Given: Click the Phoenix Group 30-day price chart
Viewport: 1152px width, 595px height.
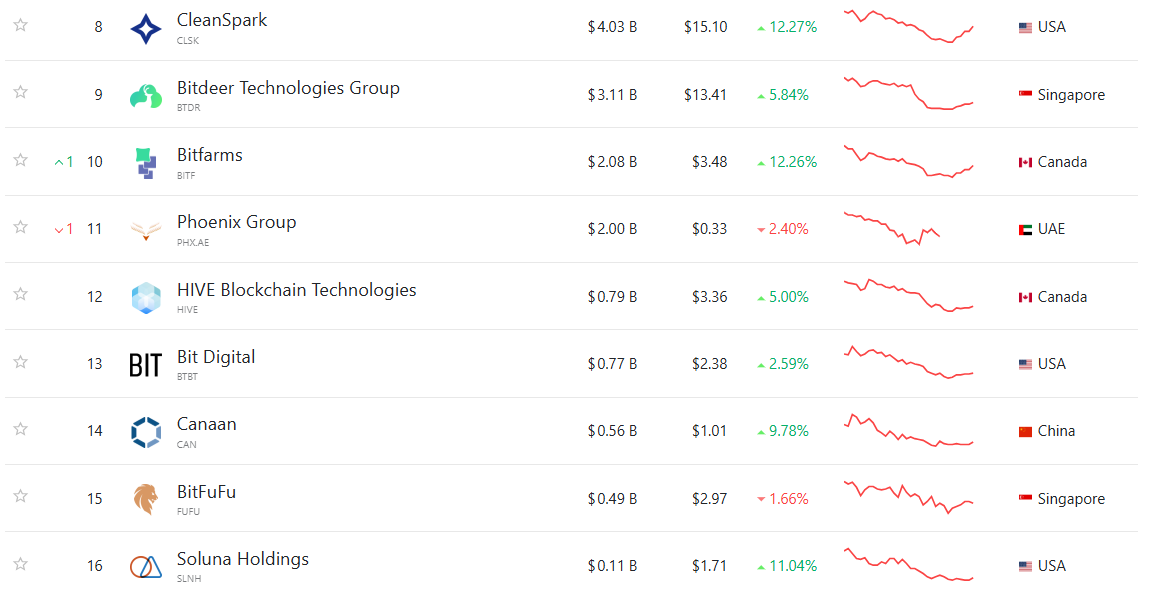Looking at the screenshot, I should 892,228.
